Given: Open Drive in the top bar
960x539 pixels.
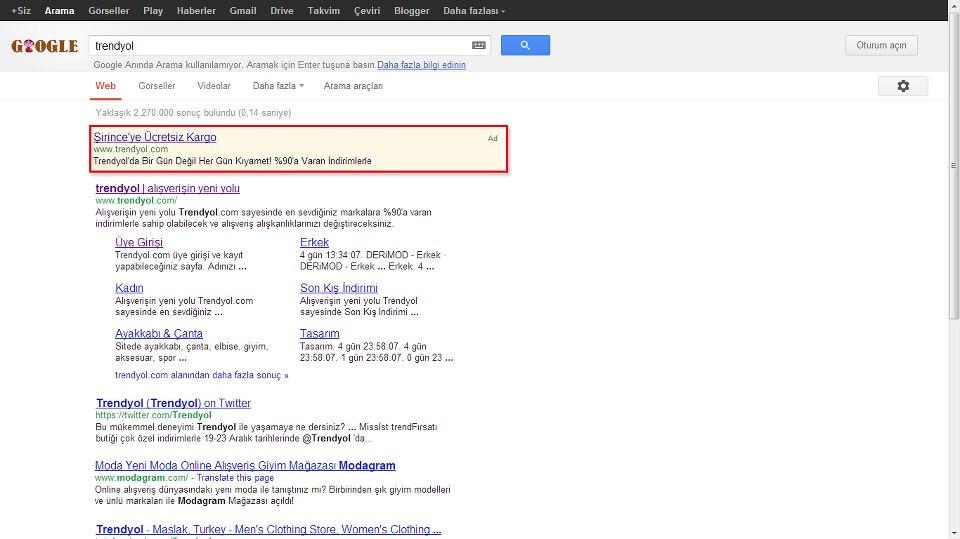Looking at the screenshot, I should (x=282, y=10).
